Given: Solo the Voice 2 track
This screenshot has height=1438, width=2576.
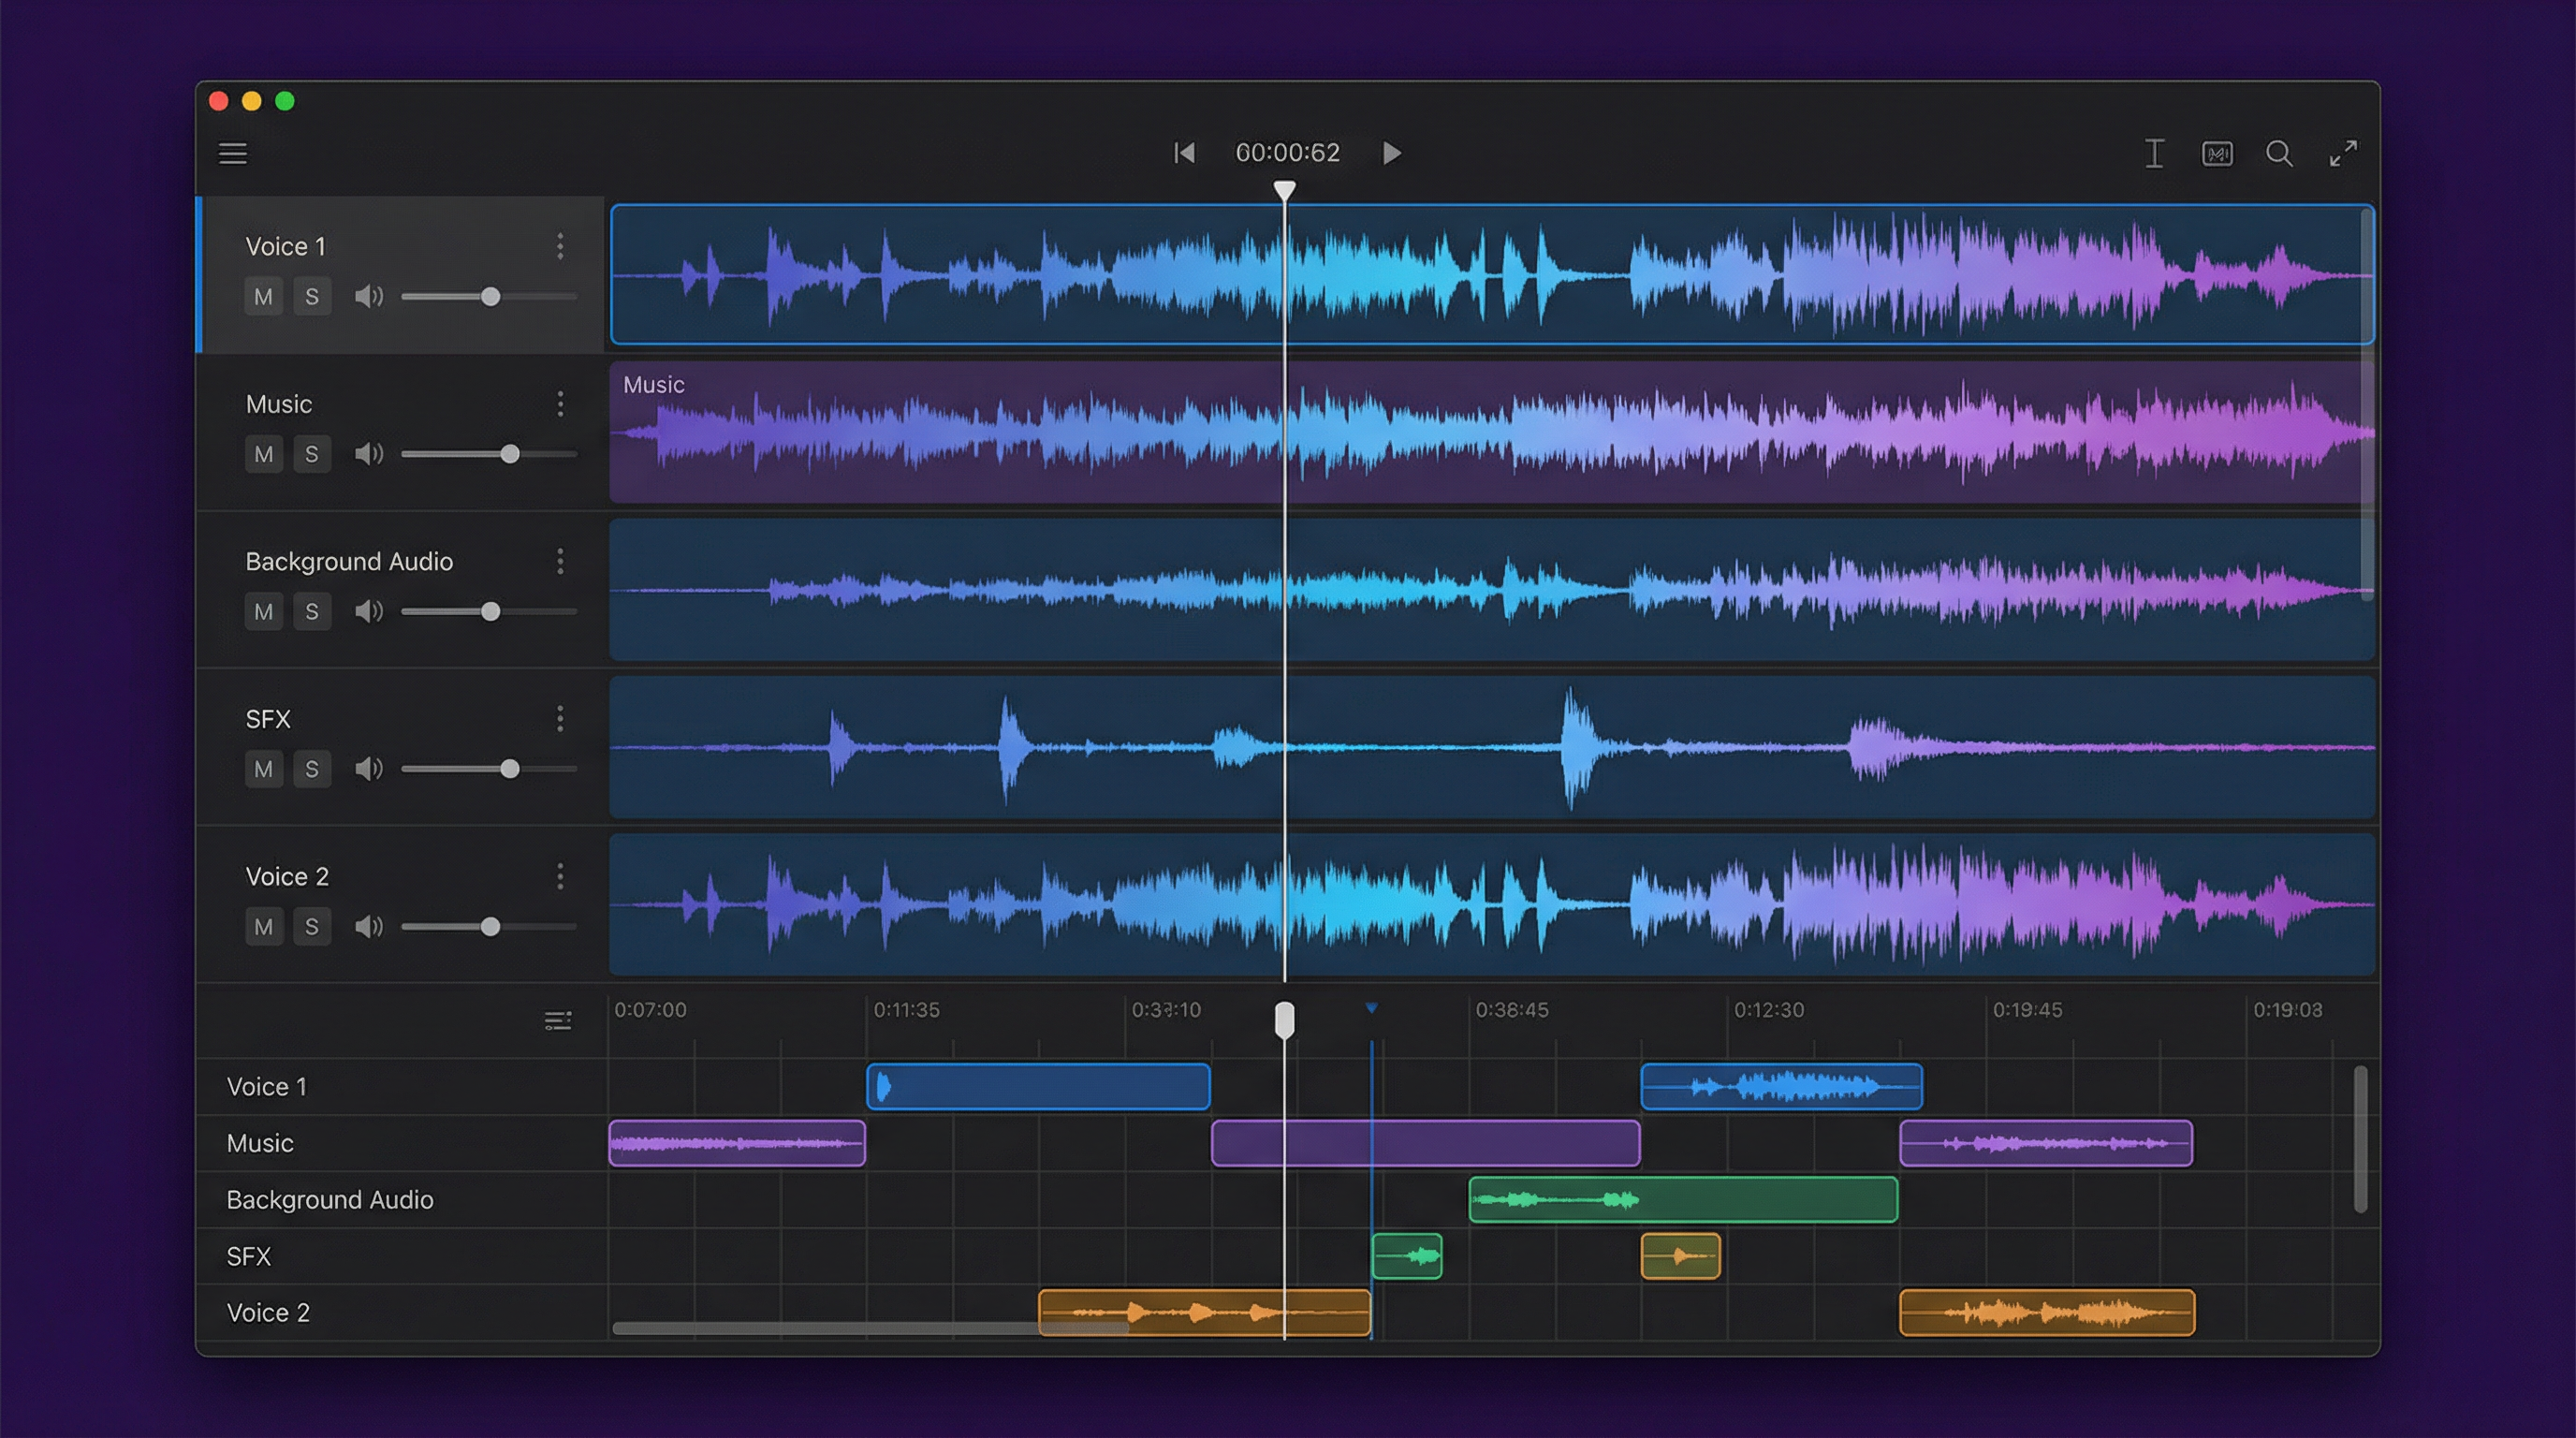Looking at the screenshot, I should coord(313,926).
